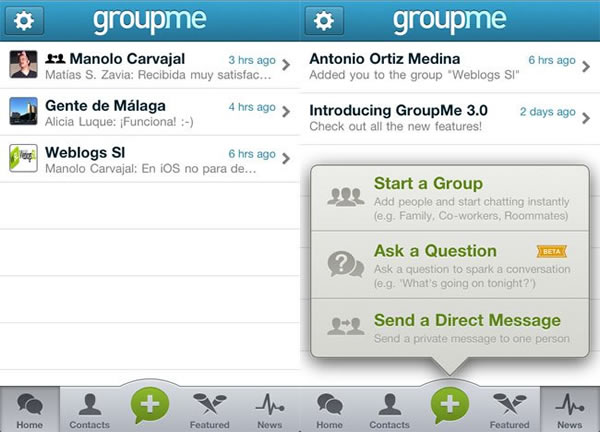Viewport: 600px width, 432px height.
Task: Select Send a Direct Message icon
Action: tap(346, 326)
